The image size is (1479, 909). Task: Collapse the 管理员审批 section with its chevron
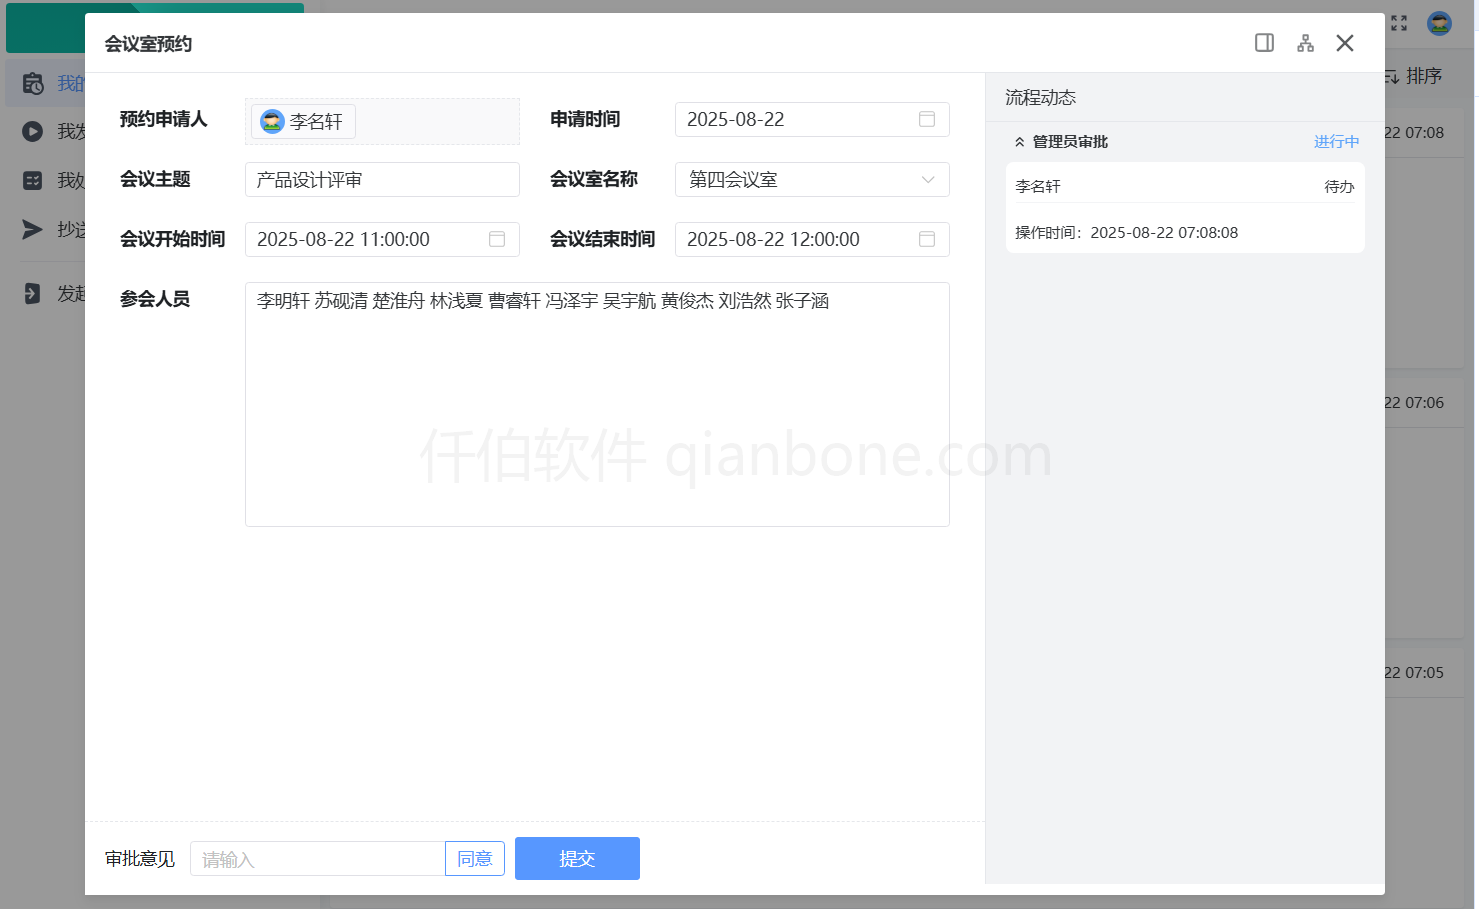[x=1019, y=141]
